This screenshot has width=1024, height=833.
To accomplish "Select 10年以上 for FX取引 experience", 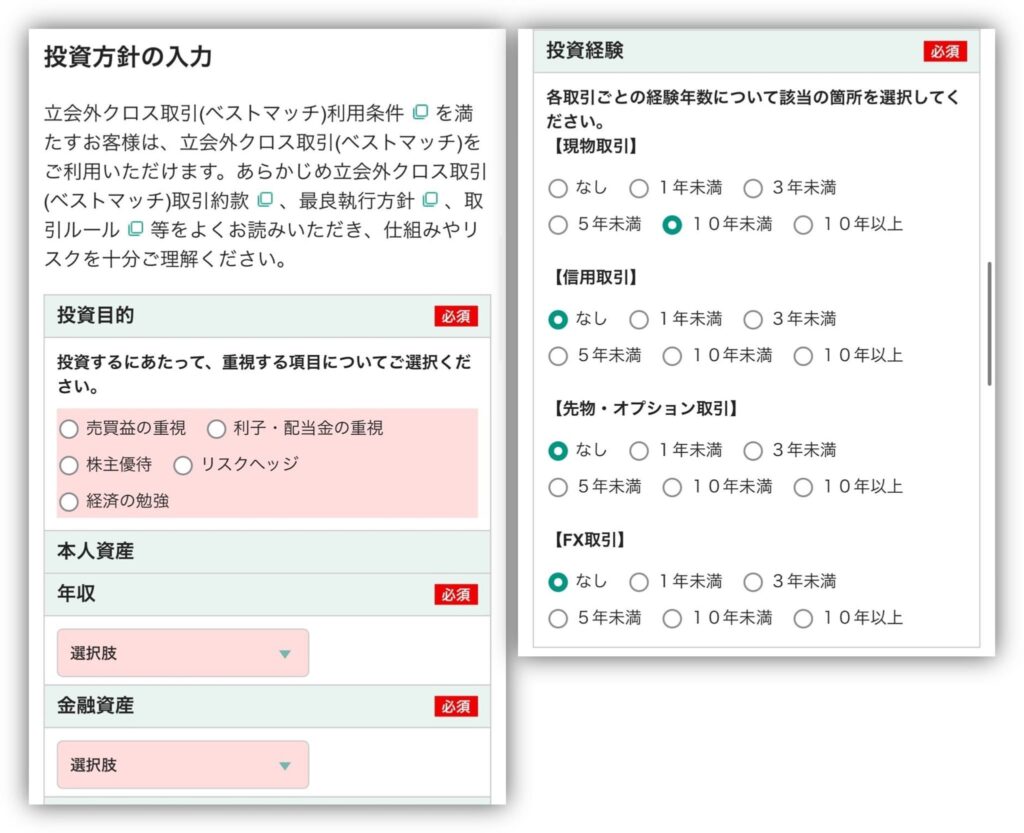I will tap(803, 619).
